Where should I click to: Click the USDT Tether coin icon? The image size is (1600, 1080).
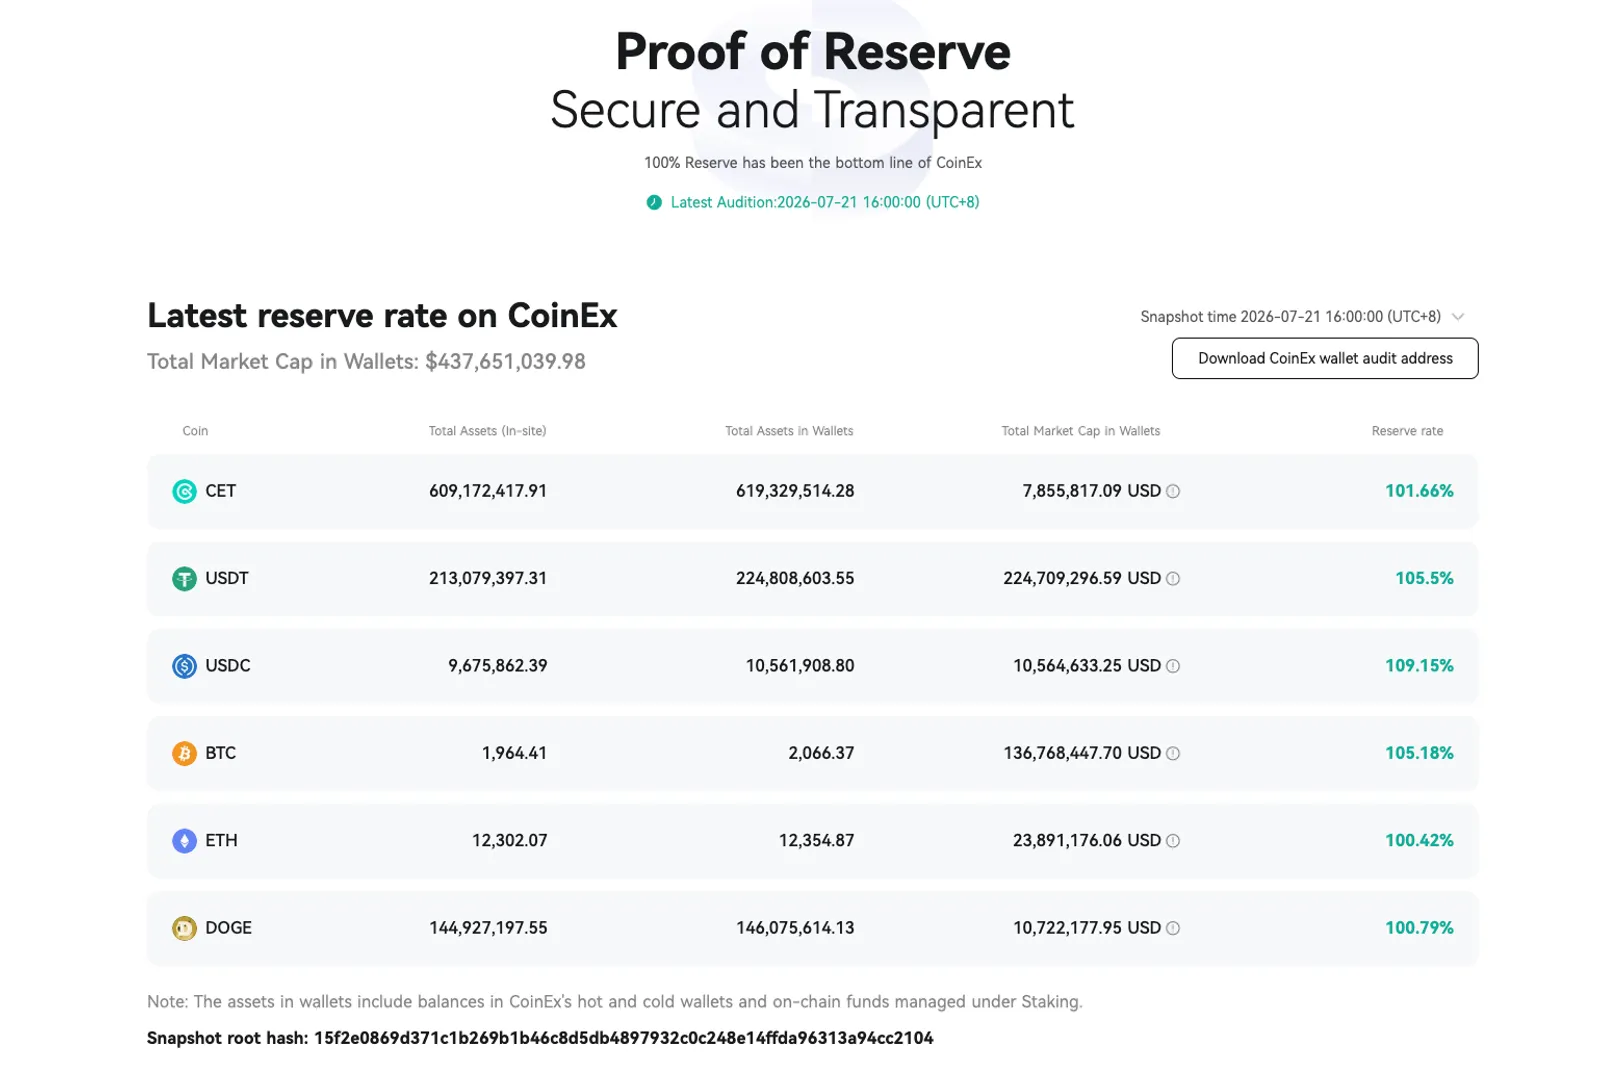tap(184, 579)
